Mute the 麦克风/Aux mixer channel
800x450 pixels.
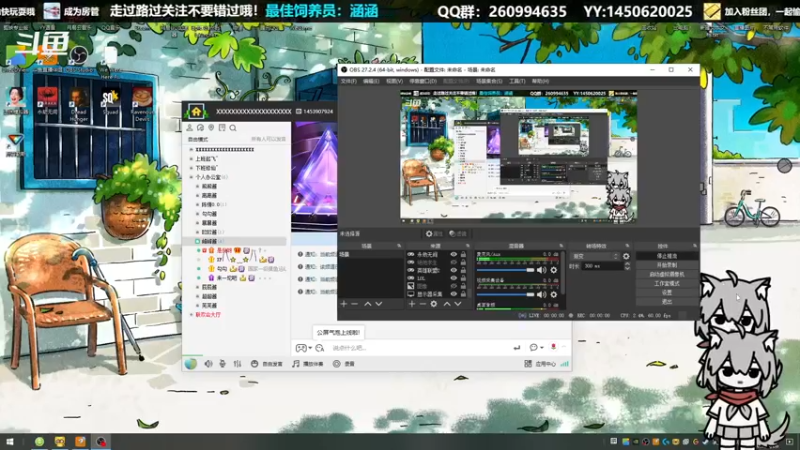coord(541,270)
